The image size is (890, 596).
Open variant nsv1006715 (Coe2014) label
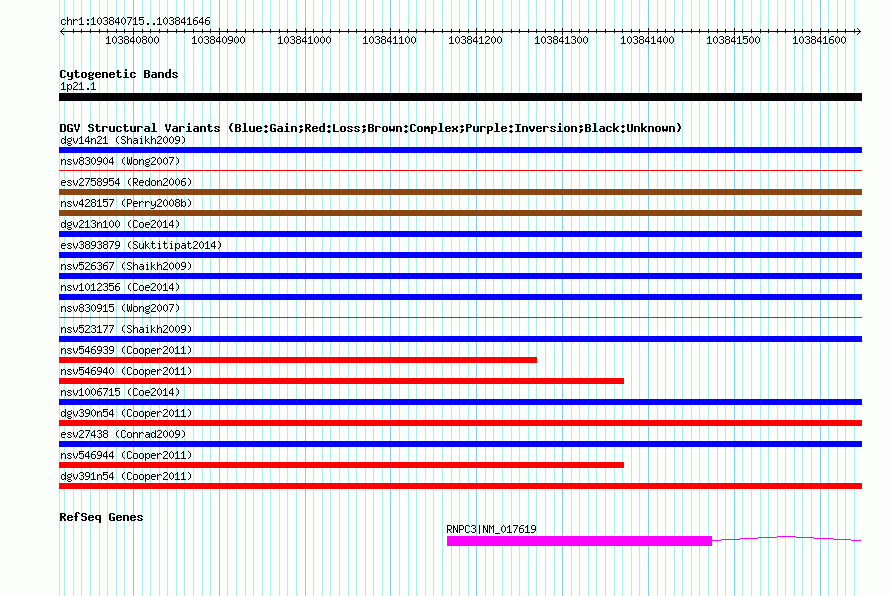click(x=120, y=392)
